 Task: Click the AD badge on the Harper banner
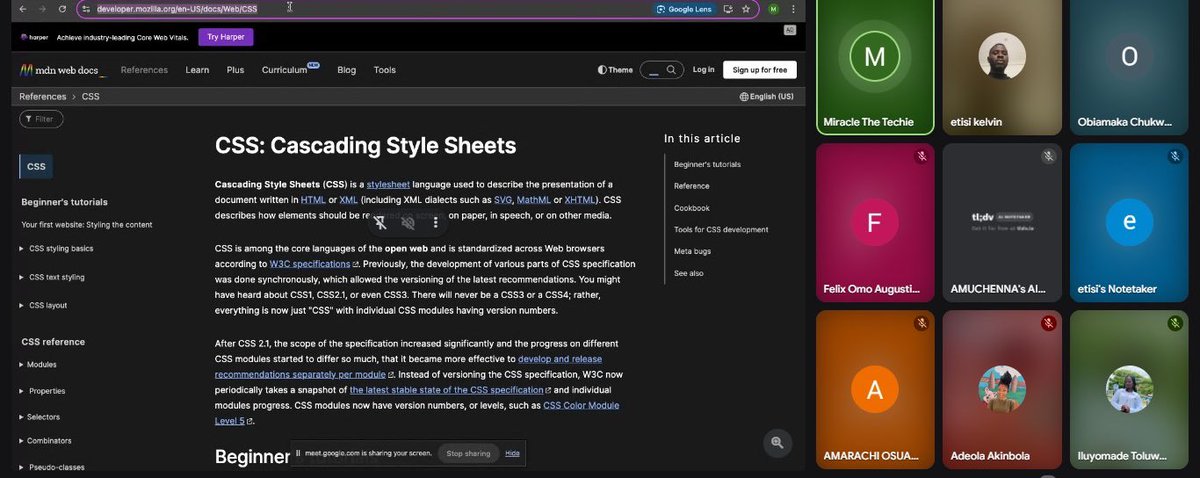[790, 30]
